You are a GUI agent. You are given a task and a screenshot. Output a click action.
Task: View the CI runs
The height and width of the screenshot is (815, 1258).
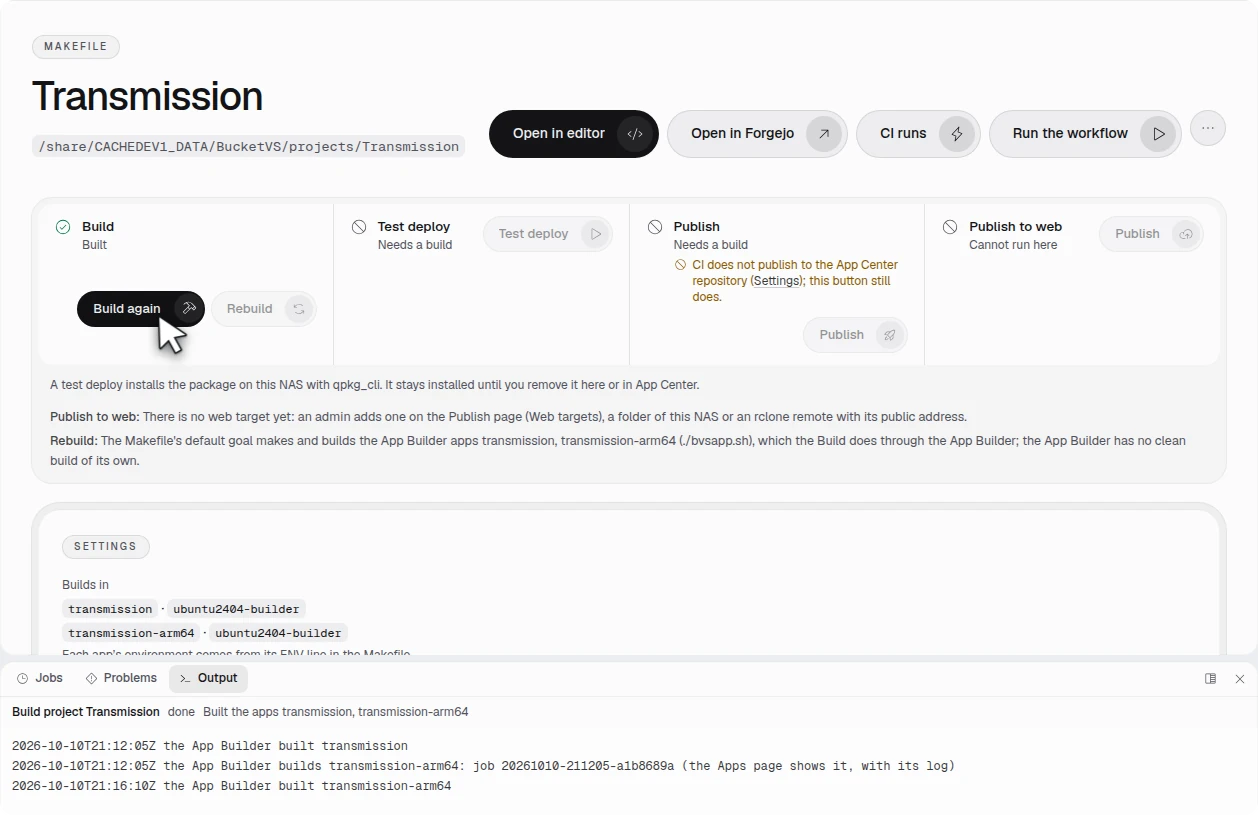coord(918,134)
